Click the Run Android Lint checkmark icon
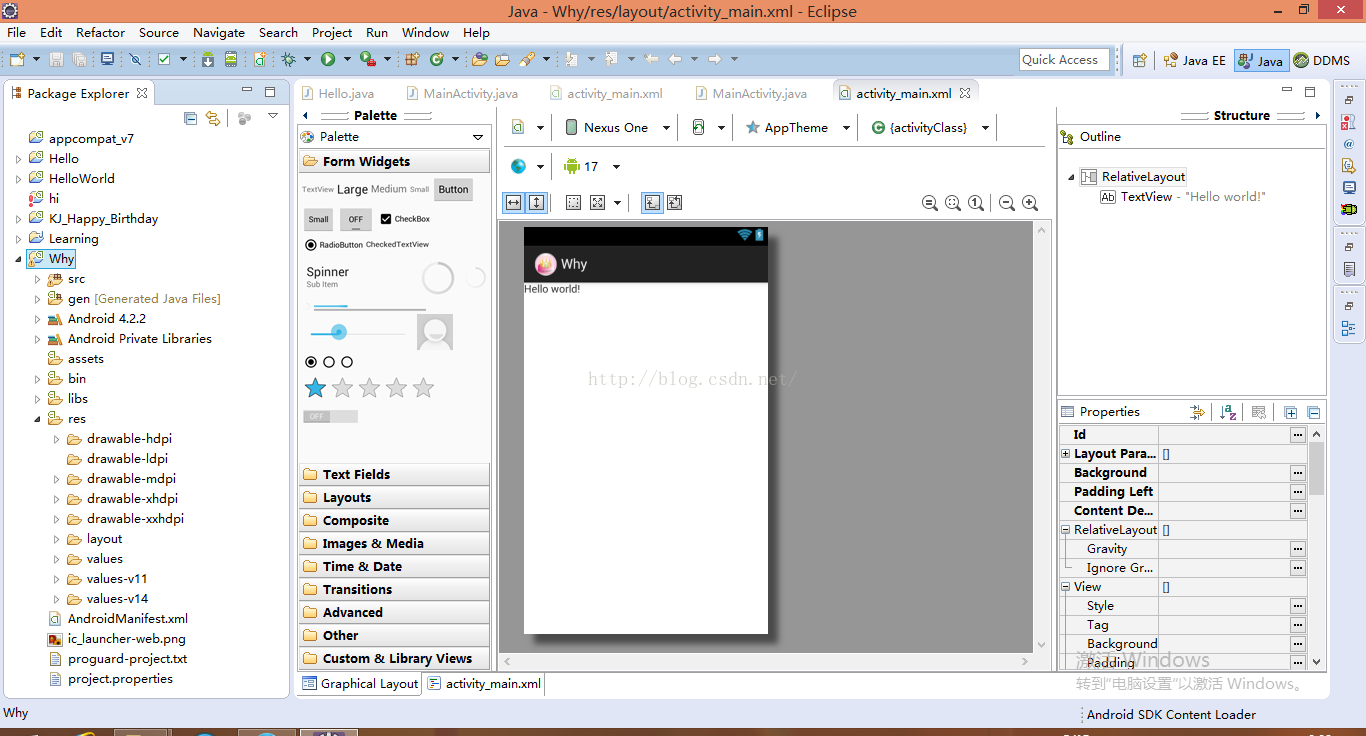This screenshot has width=1366, height=736. point(164,60)
